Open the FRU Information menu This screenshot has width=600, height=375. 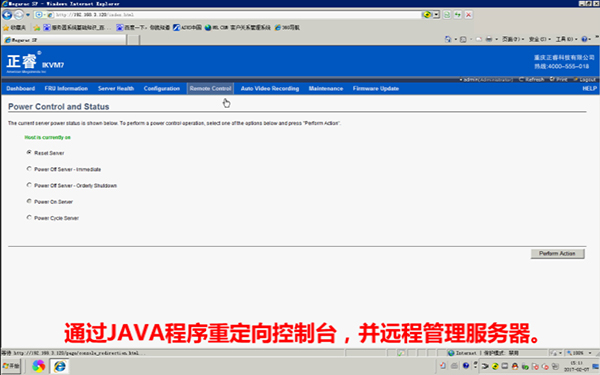(x=66, y=88)
